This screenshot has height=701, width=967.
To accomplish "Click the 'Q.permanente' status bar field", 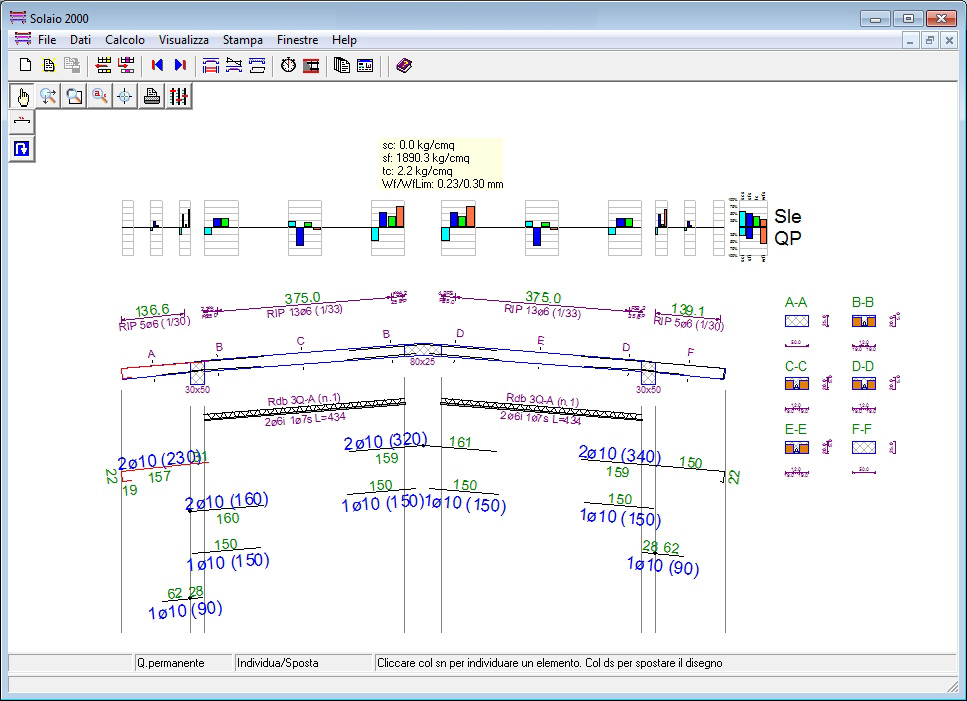I will click(x=183, y=663).
